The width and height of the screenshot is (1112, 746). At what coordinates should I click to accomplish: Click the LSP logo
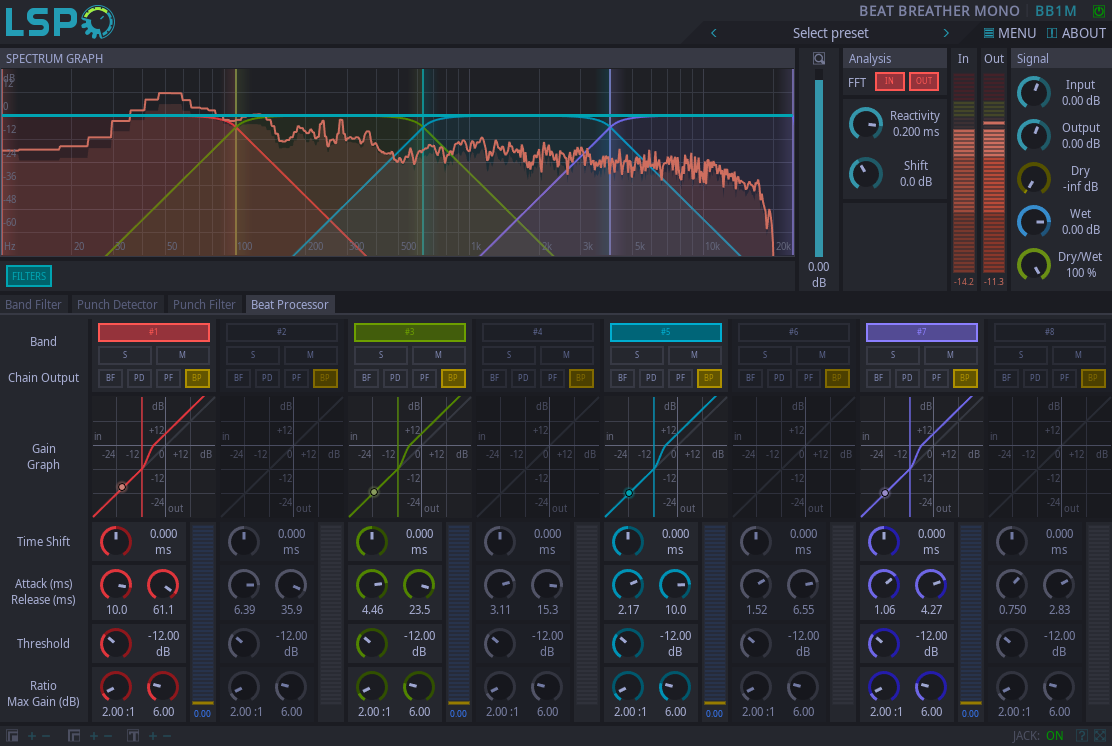point(60,22)
